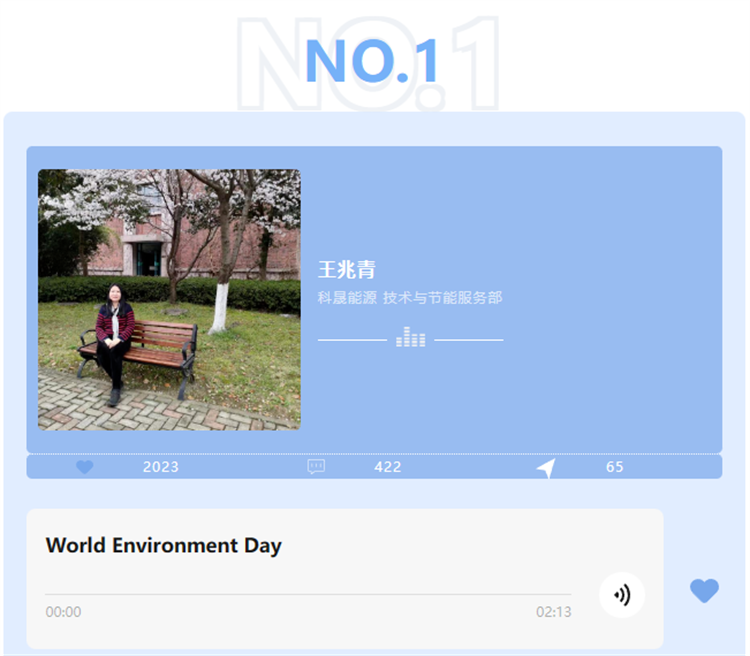Select the name 王兆青
Screen dimensions: 750x656
pos(347,269)
